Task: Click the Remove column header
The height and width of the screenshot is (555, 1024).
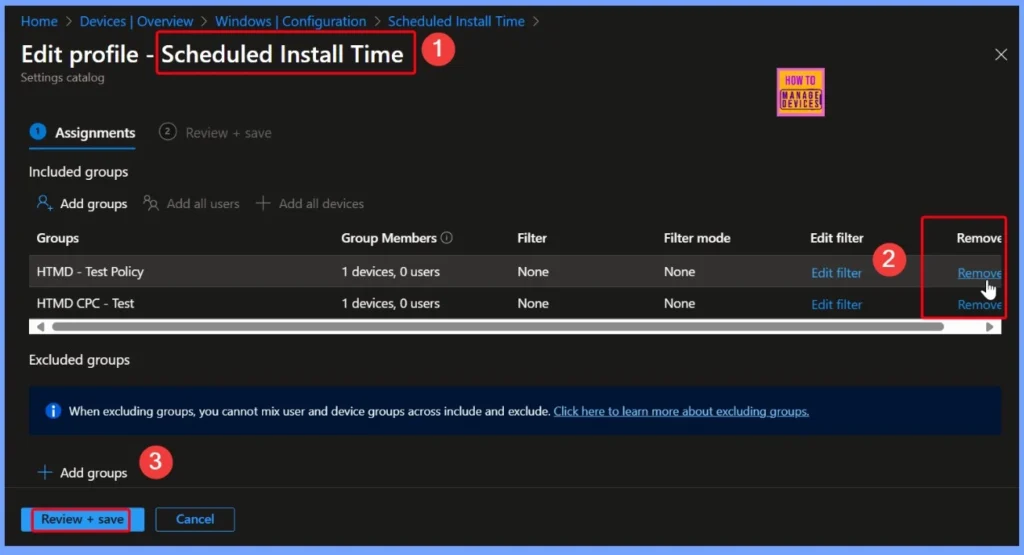Action: click(979, 238)
